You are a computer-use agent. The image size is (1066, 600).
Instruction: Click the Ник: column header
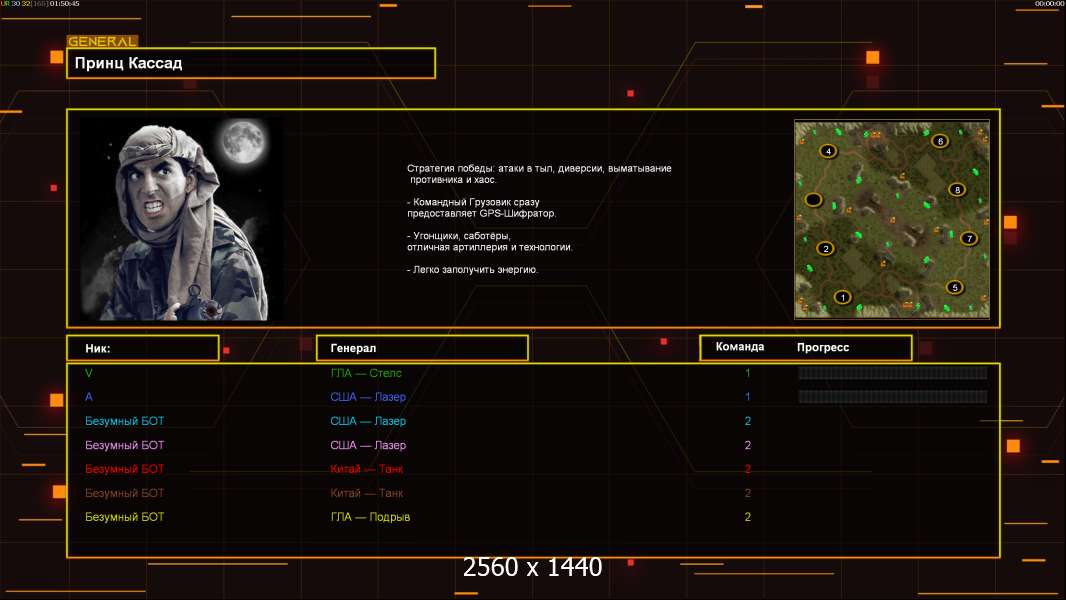142,348
